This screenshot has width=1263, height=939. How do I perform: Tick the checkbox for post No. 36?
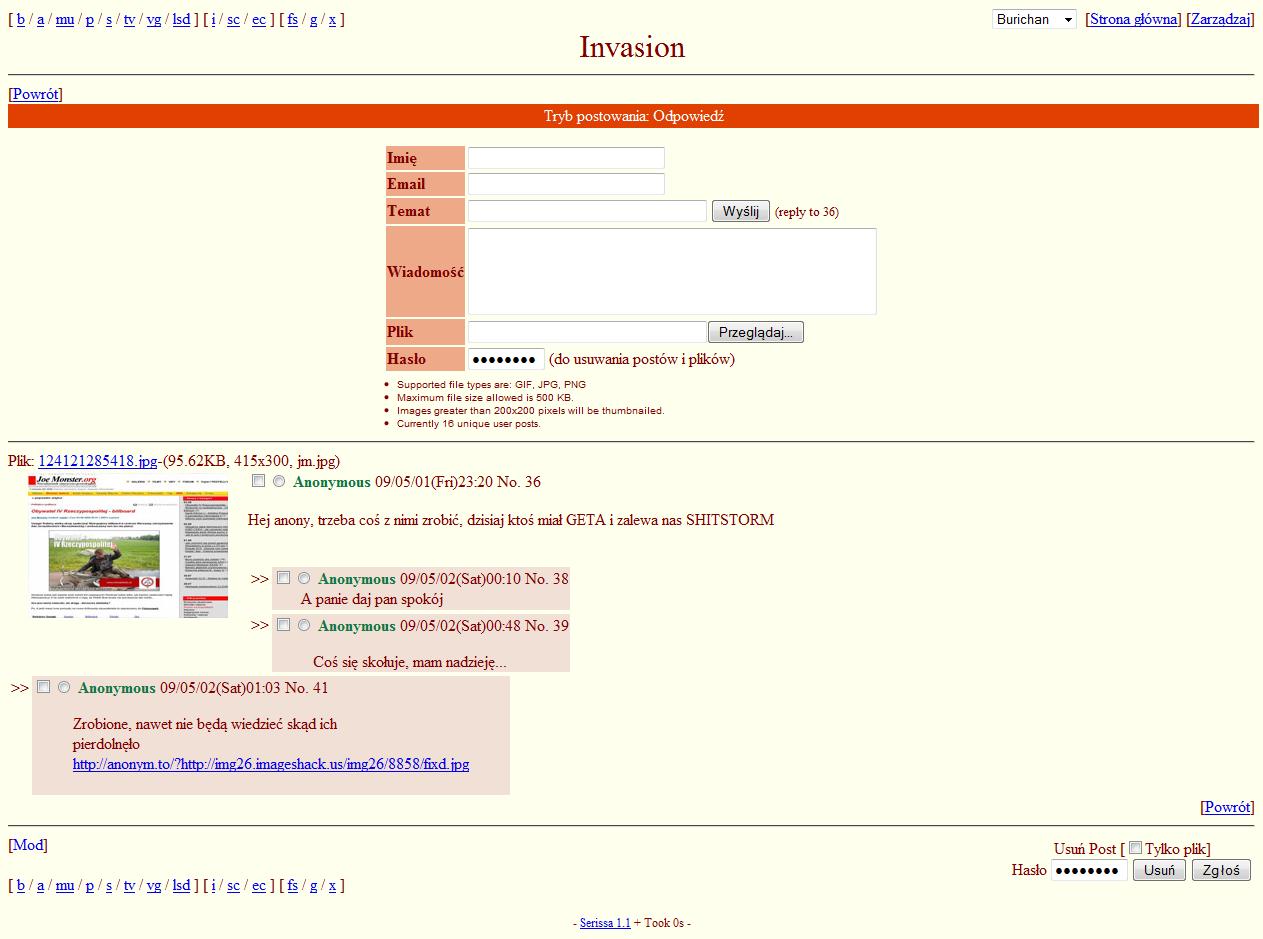259,481
